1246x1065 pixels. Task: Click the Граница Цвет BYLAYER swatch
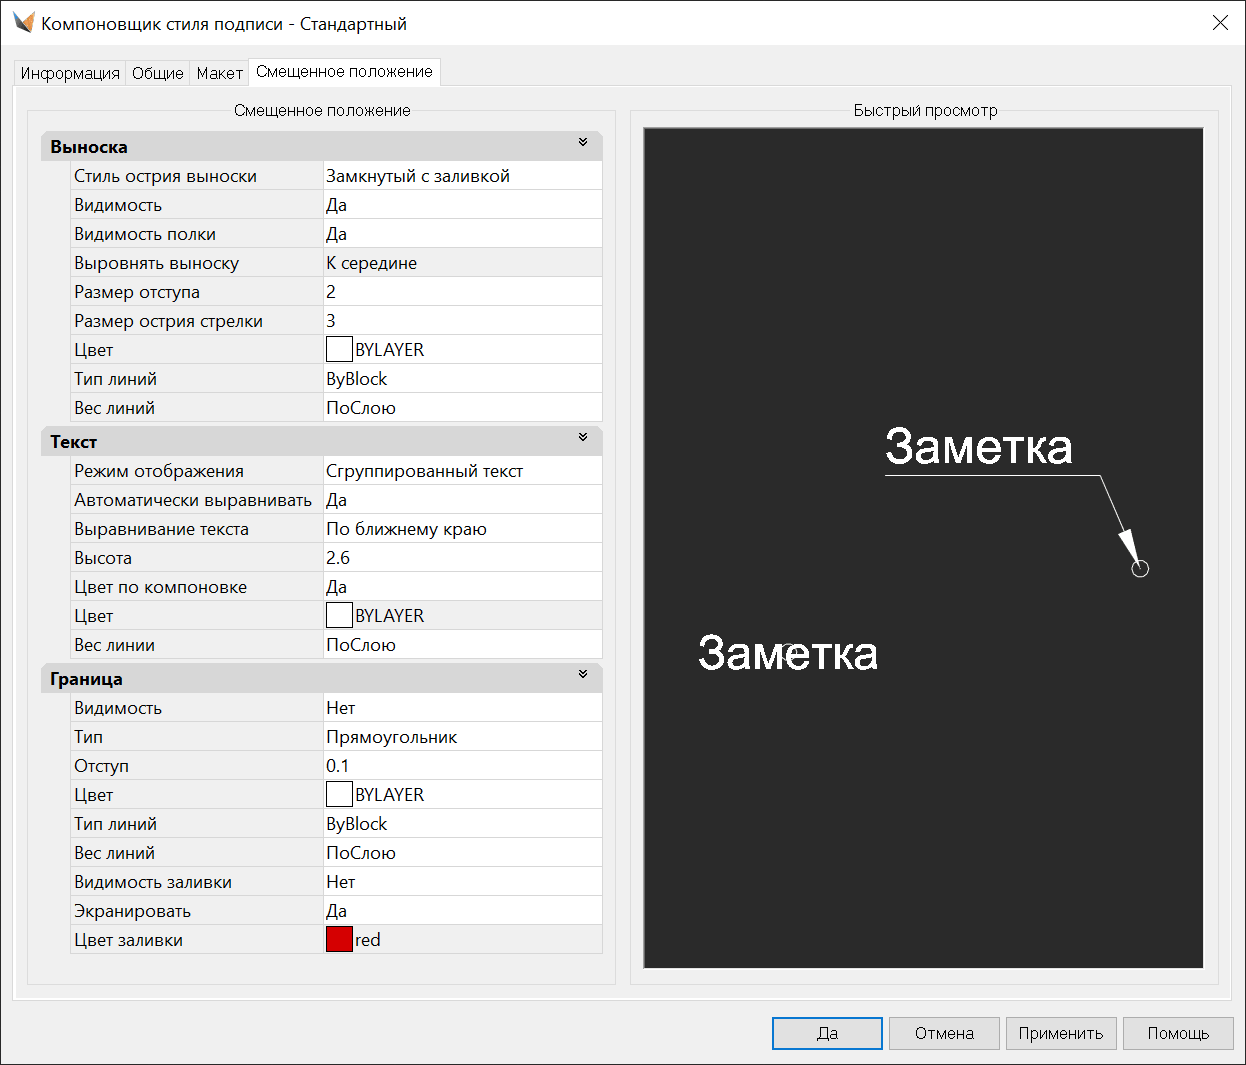point(339,795)
